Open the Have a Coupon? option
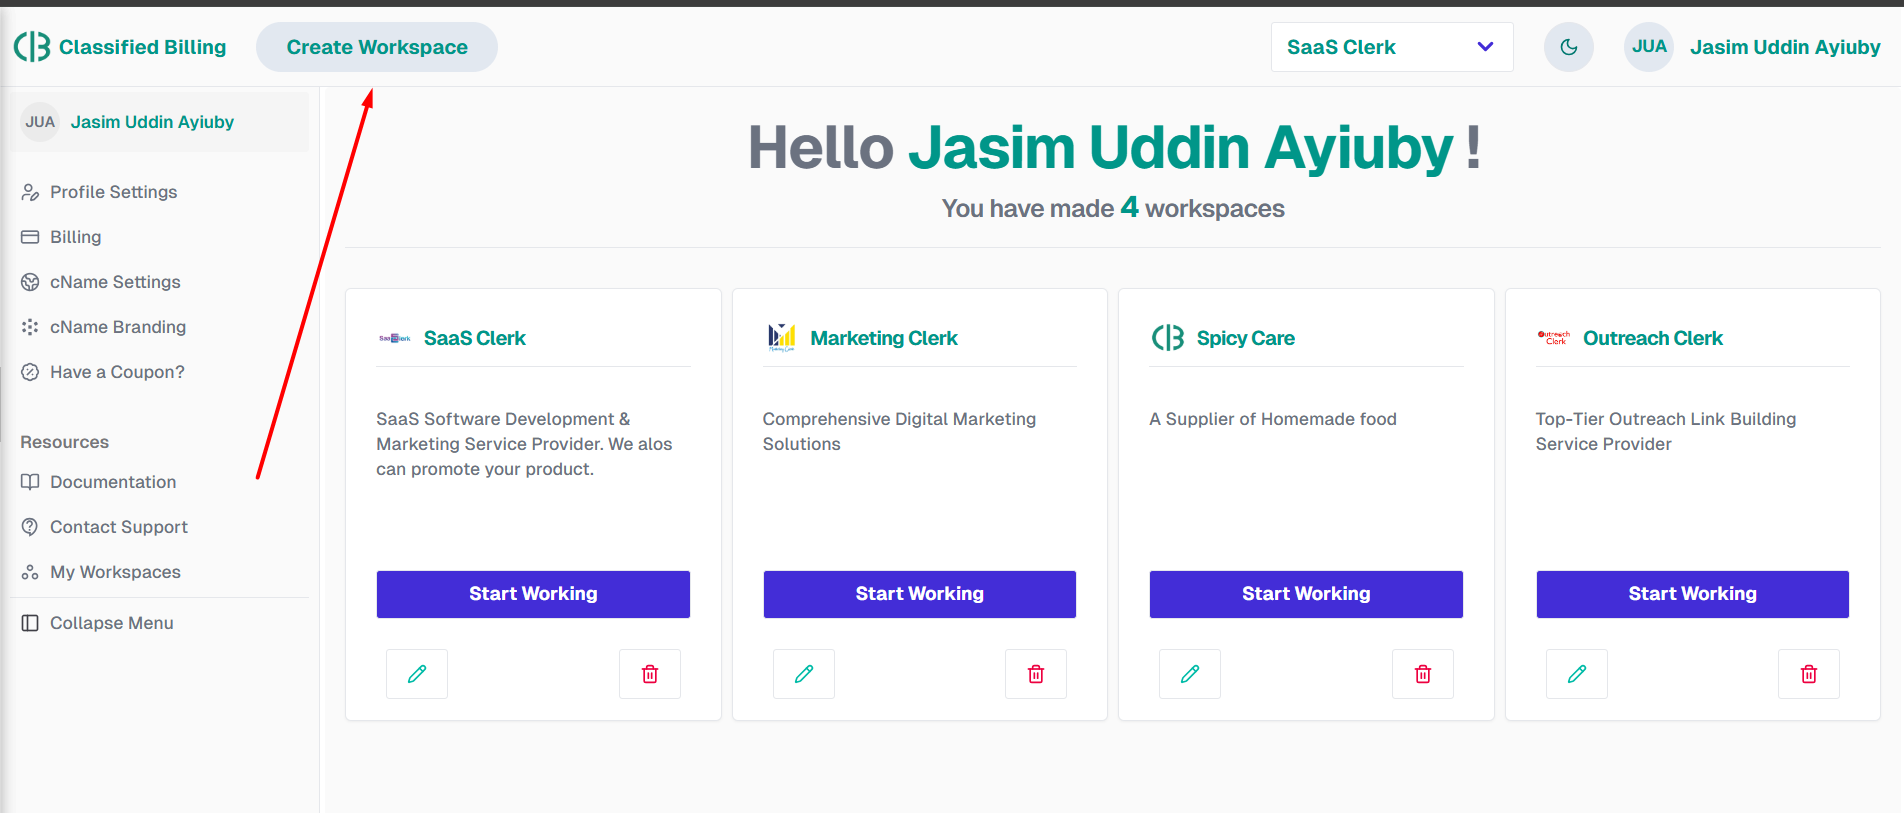This screenshot has height=813, width=1904. [117, 372]
